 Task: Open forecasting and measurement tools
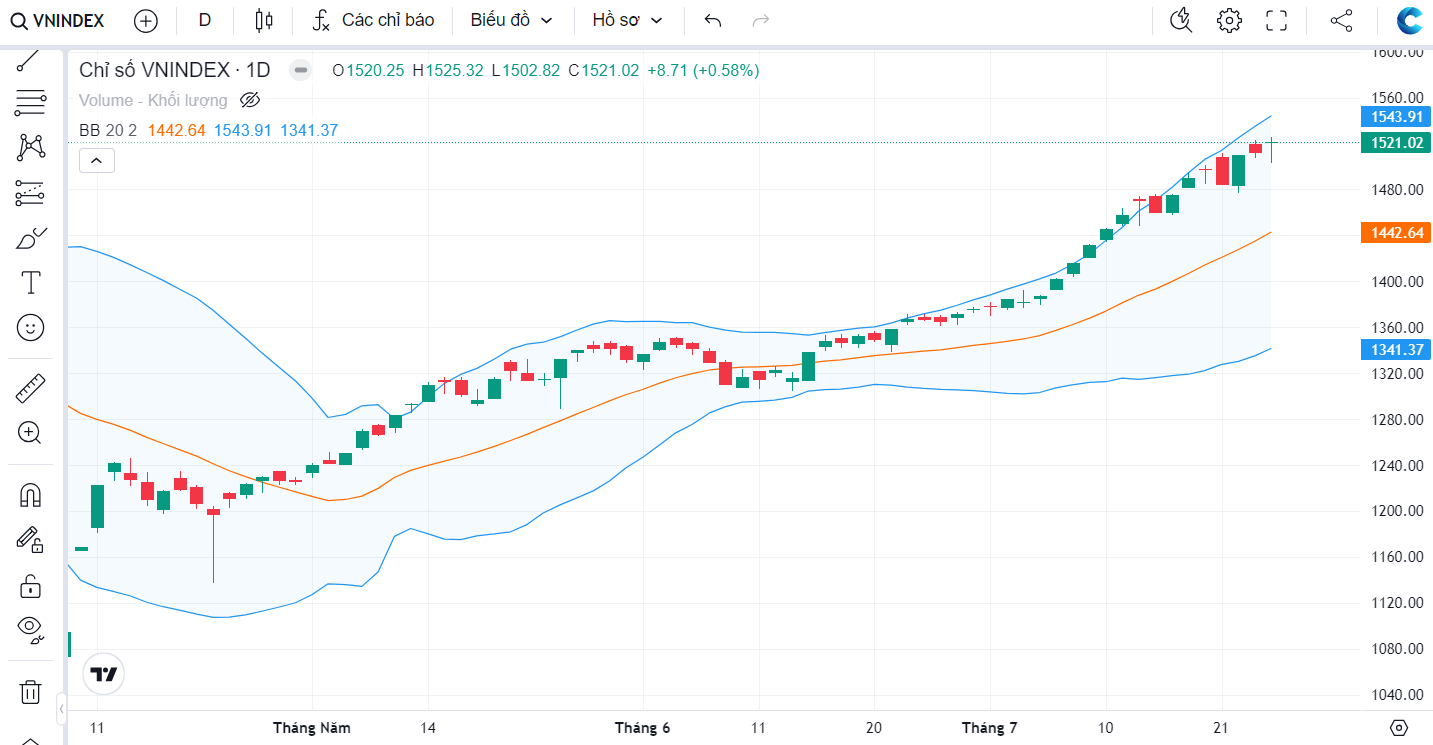pyautogui.click(x=30, y=193)
